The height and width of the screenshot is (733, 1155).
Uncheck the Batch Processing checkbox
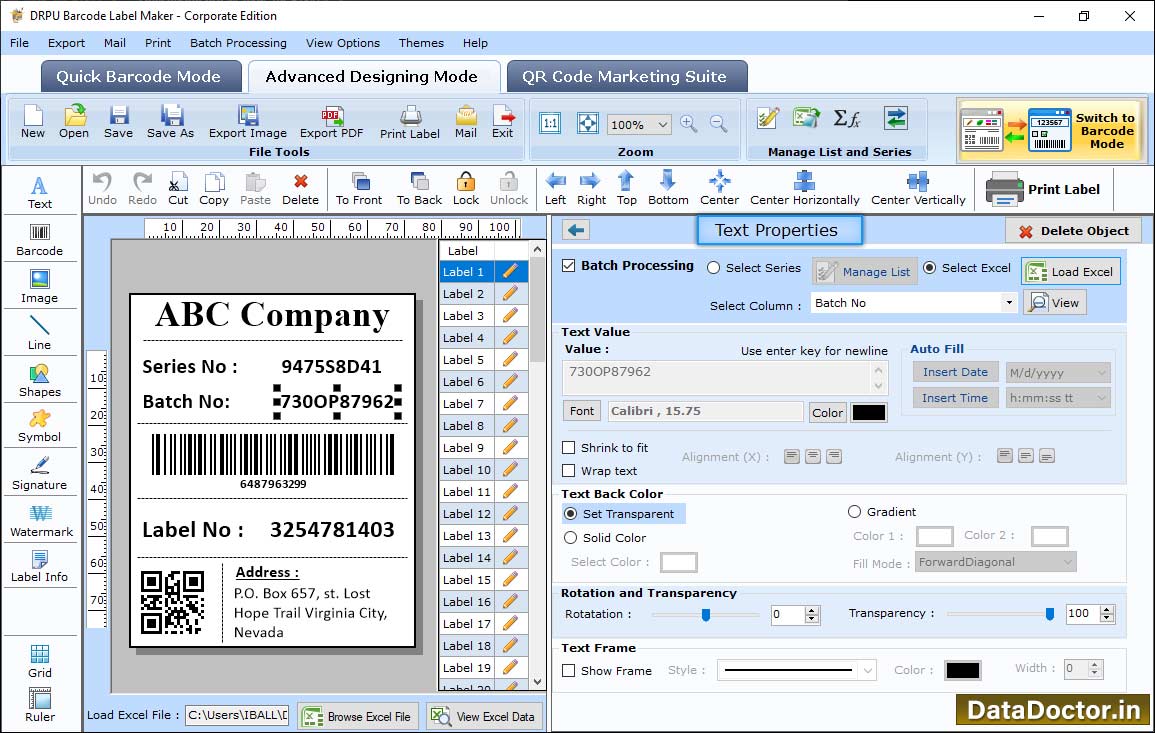click(x=569, y=265)
